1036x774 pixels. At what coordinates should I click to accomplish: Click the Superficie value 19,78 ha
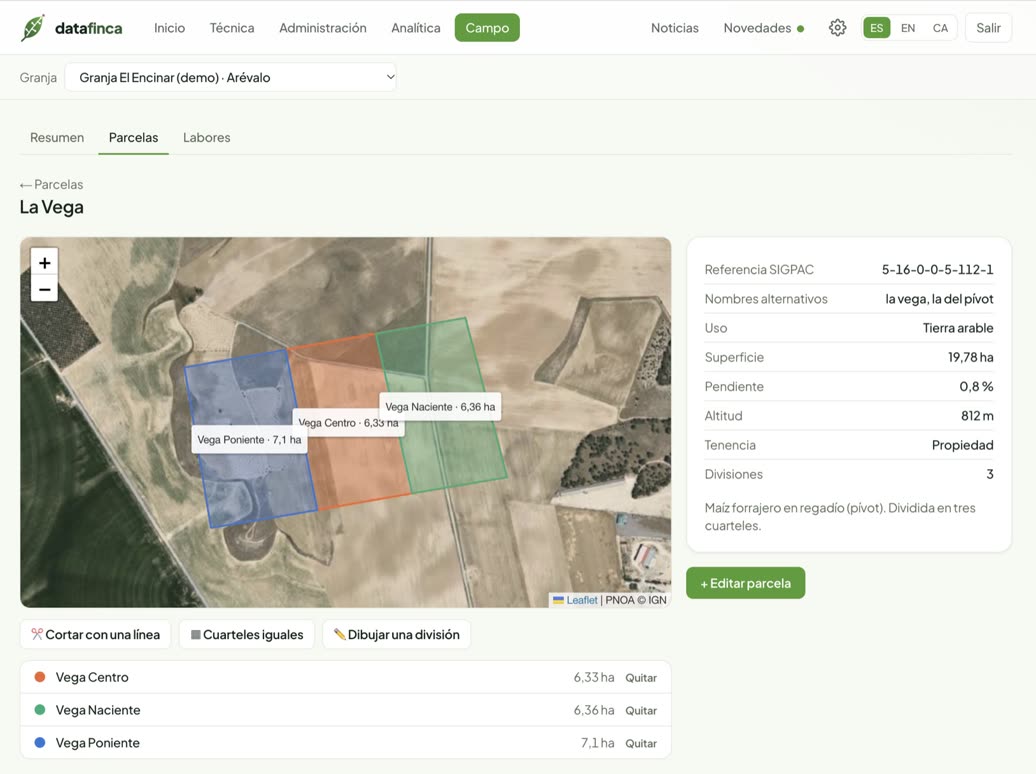click(970, 358)
